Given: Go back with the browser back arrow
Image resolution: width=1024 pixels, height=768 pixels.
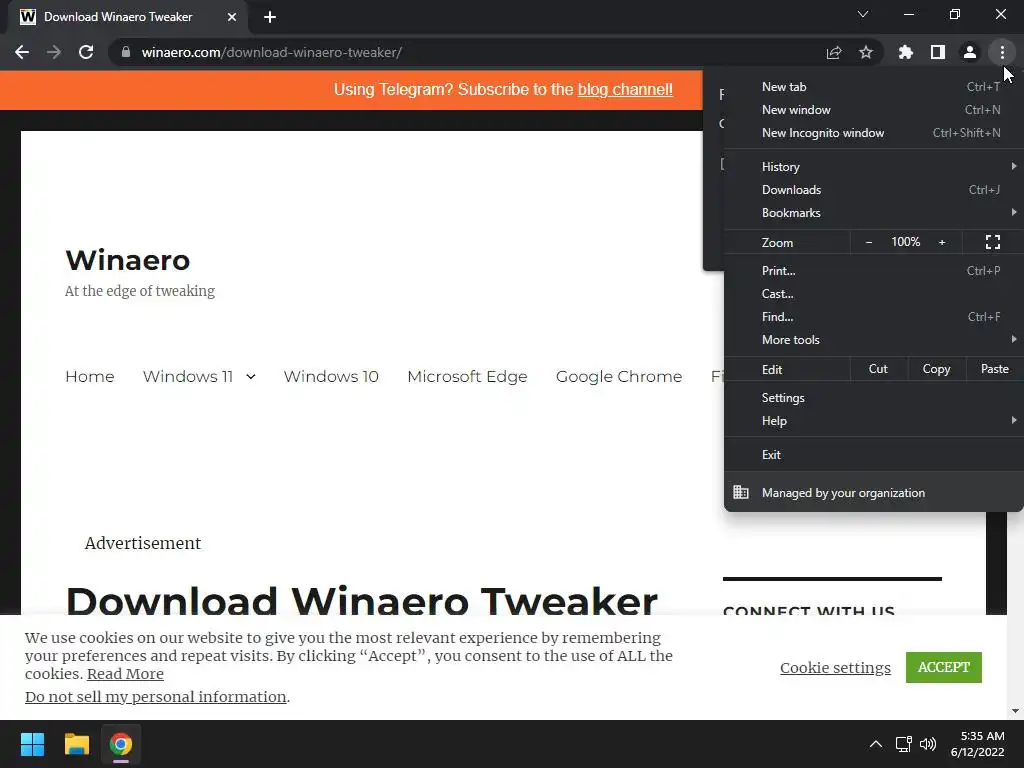Looking at the screenshot, I should 22,52.
